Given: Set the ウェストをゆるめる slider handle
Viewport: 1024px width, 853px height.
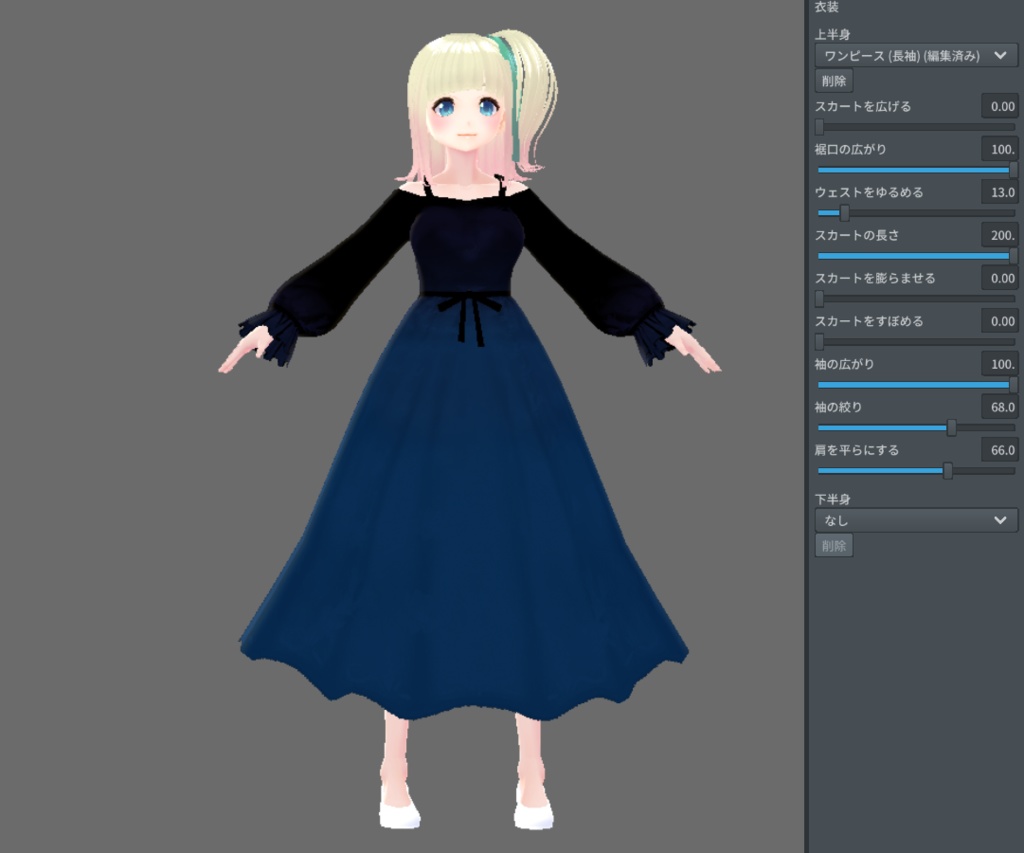Looking at the screenshot, I should [844, 213].
